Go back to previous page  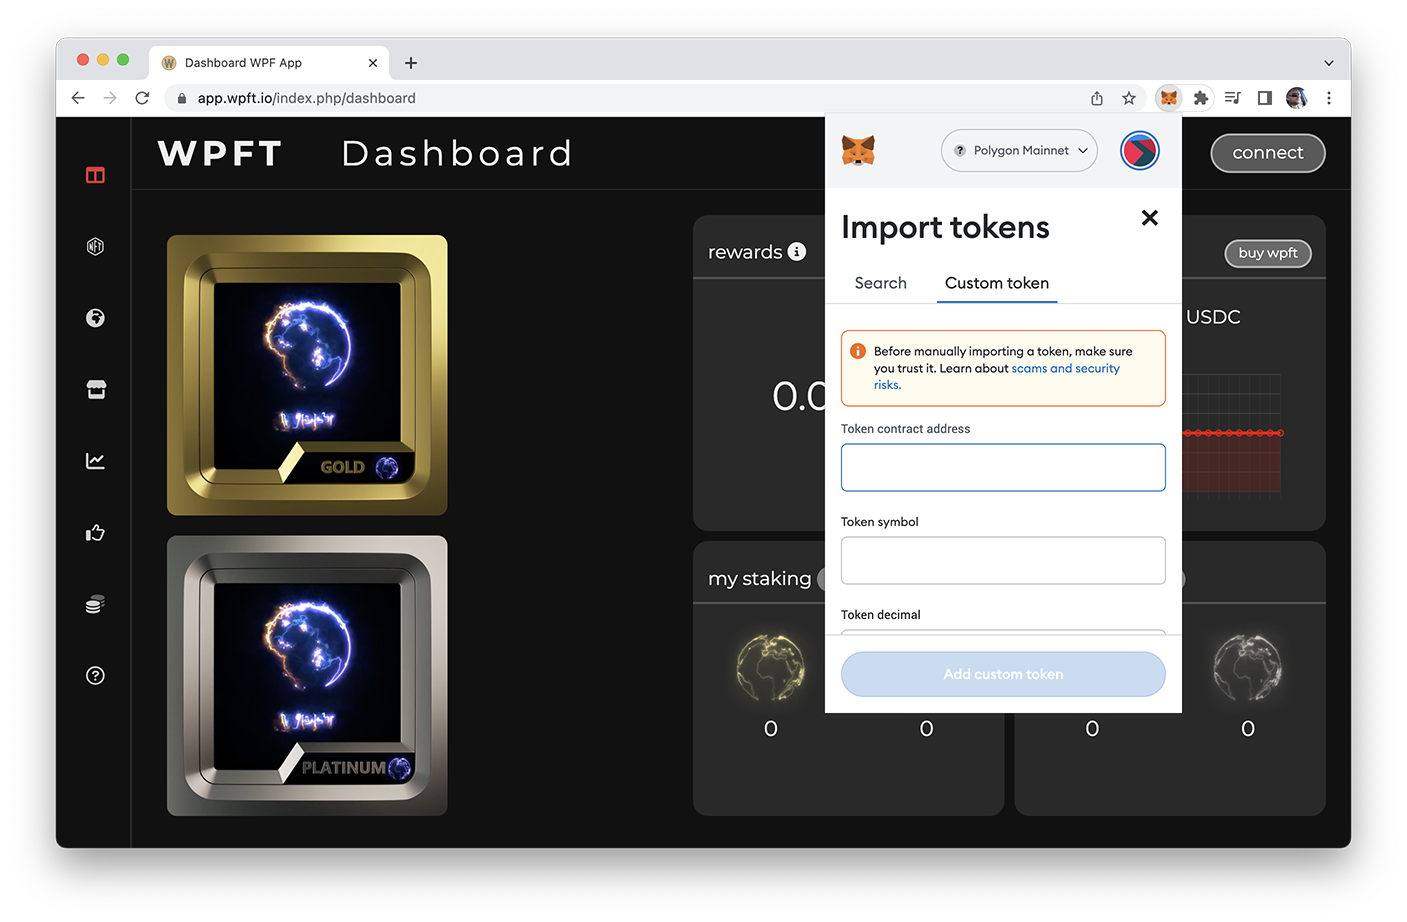[x=78, y=98]
